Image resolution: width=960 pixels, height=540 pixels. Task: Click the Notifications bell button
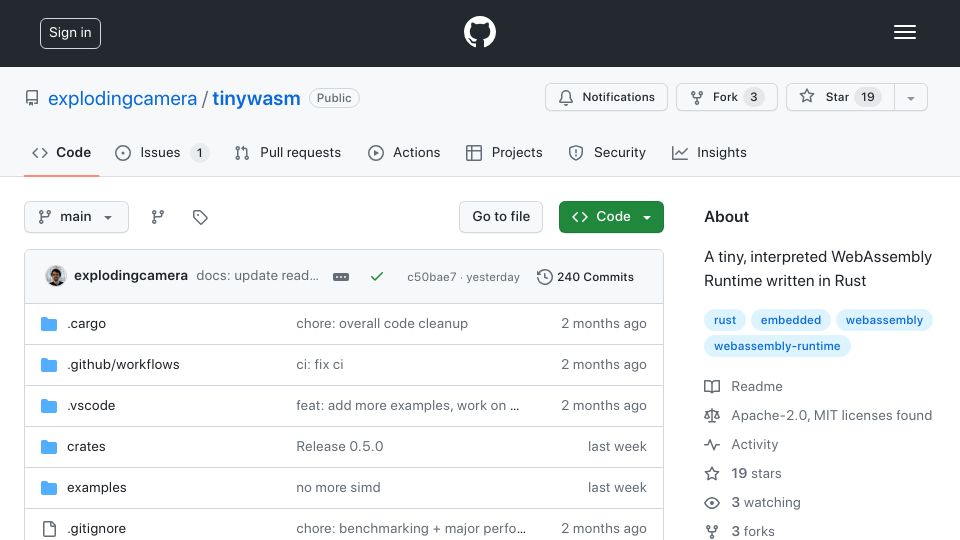[x=606, y=97]
